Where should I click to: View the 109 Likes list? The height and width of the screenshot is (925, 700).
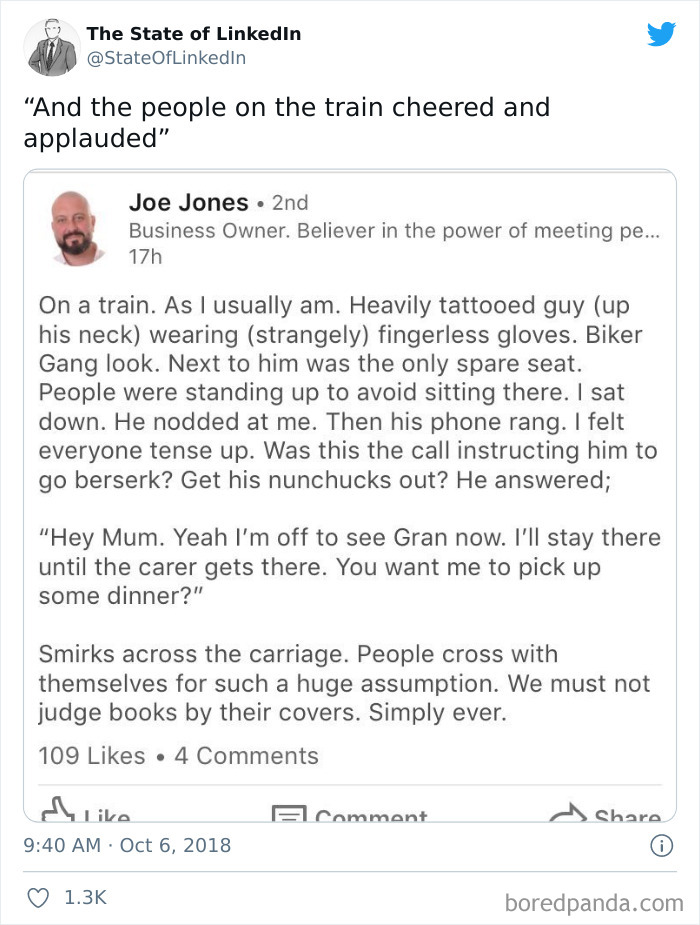click(x=91, y=756)
